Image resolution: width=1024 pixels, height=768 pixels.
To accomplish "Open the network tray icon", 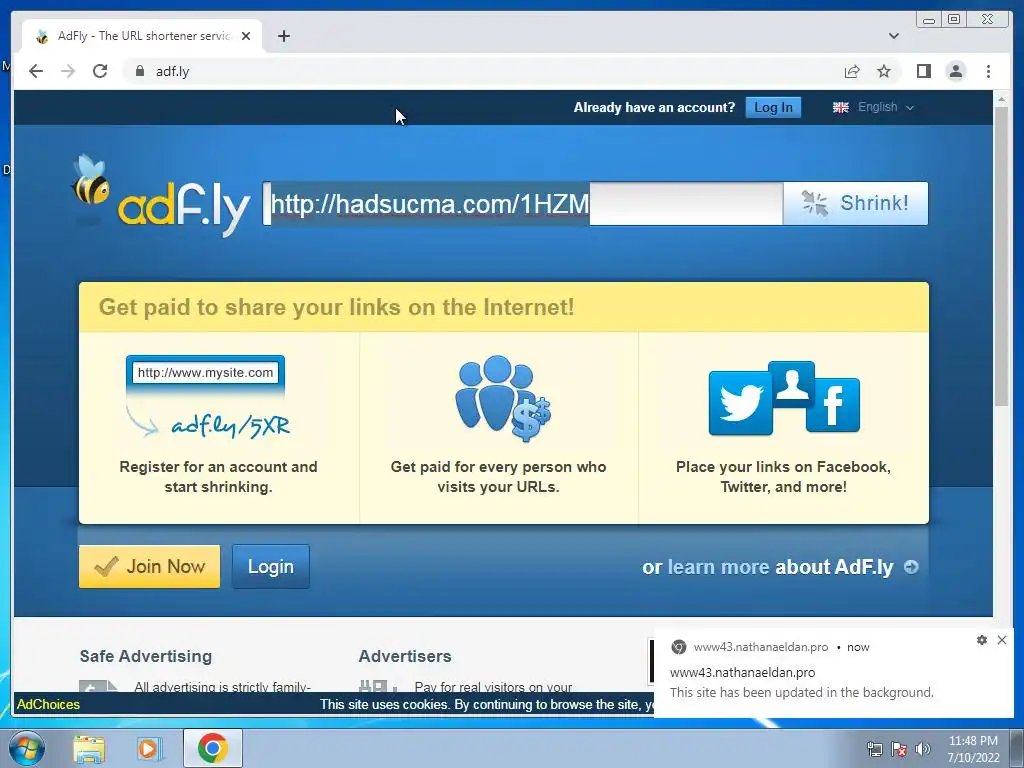I will pos(874,749).
